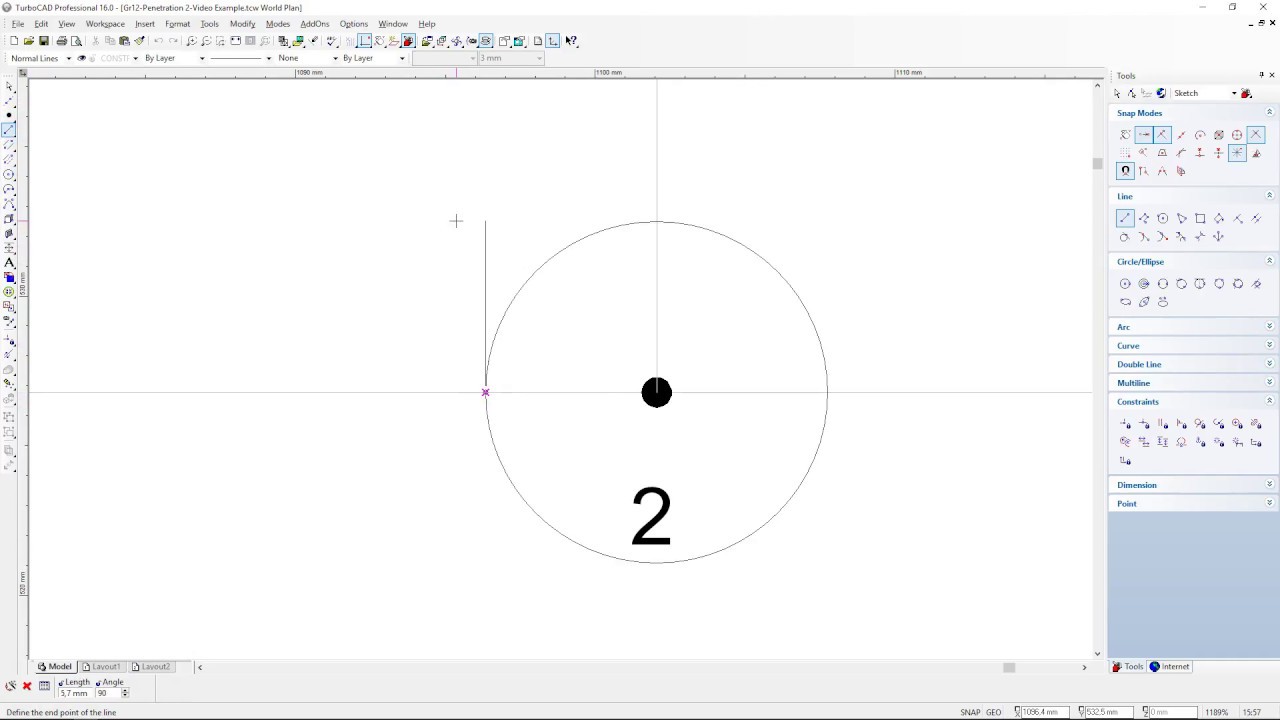Viewport: 1280px width, 720px height.
Task: Click the Print icon in the toolbar
Action: [61, 41]
